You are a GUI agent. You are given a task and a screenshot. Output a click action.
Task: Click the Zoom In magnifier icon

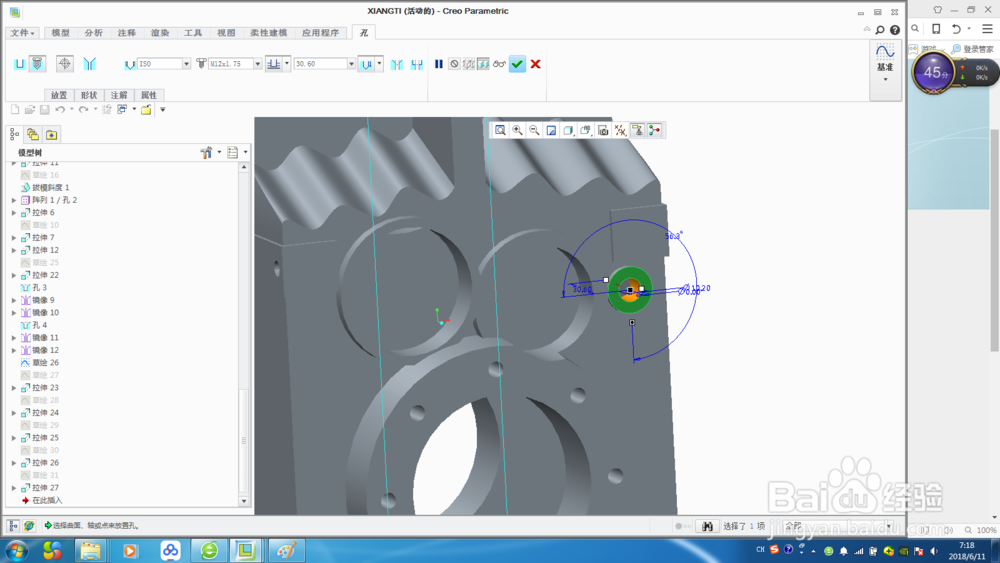(517, 130)
